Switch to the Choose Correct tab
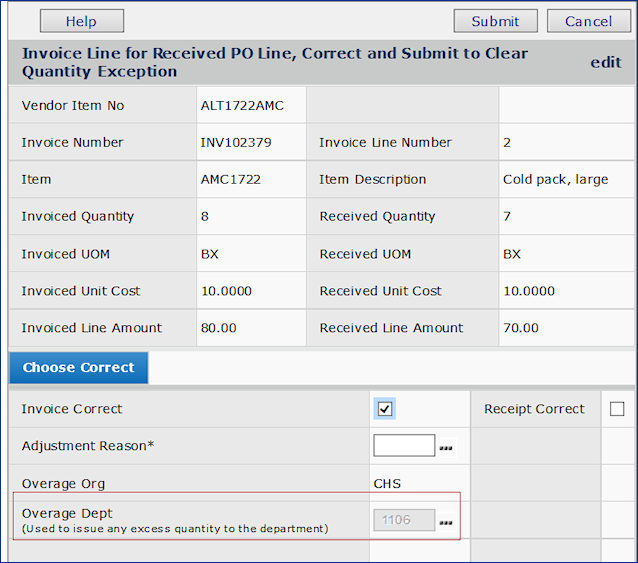This screenshot has width=638, height=563. (x=78, y=368)
